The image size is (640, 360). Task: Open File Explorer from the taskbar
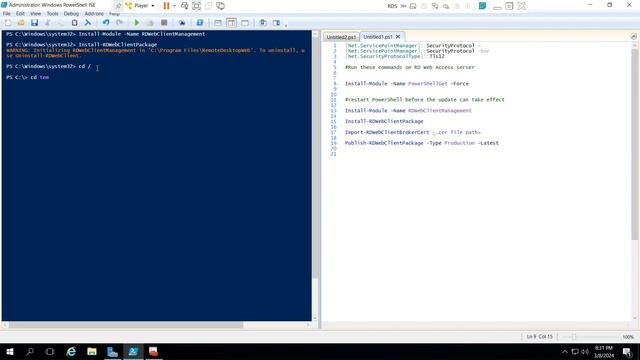coord(92,351)
